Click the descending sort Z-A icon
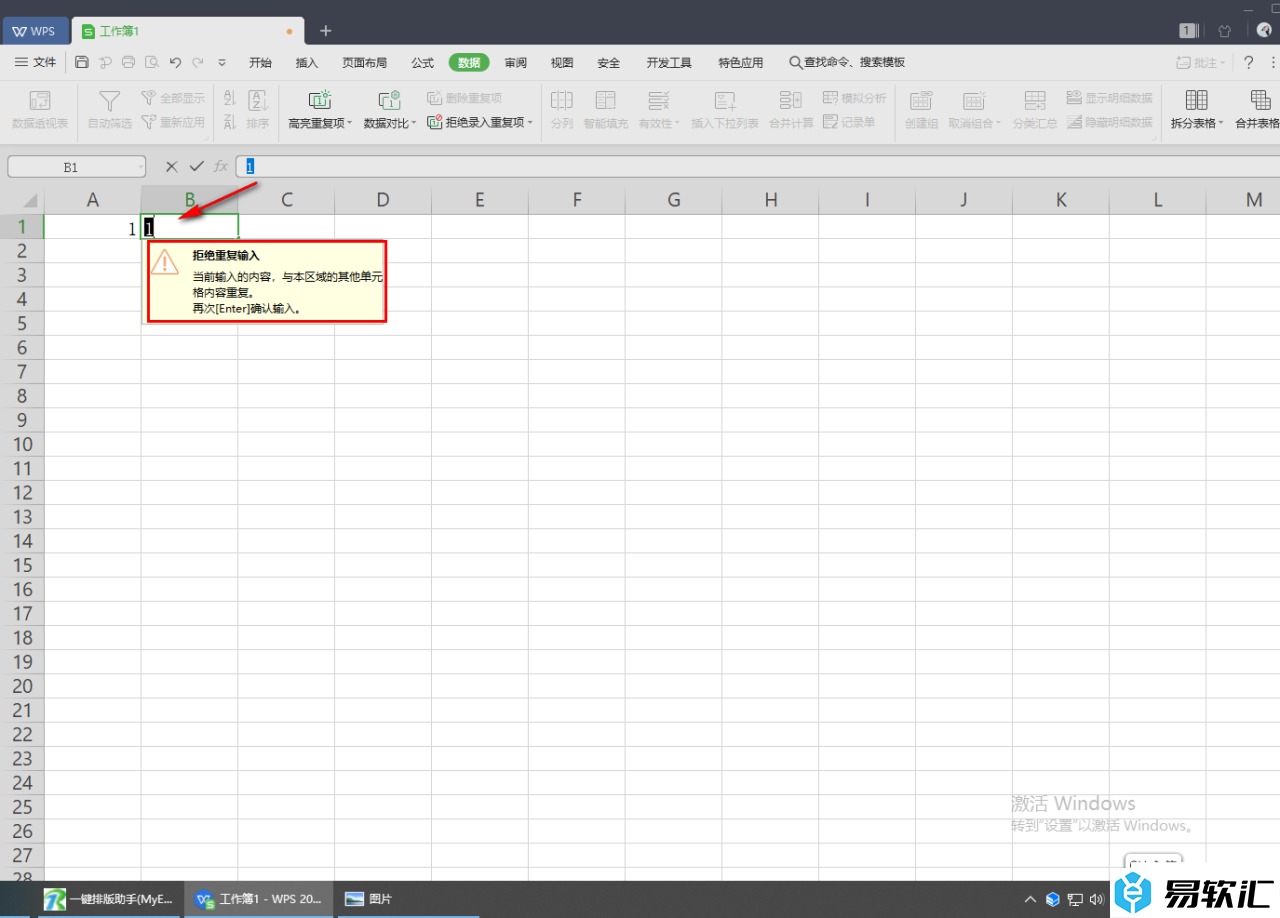Image resolution: width=1280 pixels, height=918 pixels. pyautogui.click(x=229, y=122)
